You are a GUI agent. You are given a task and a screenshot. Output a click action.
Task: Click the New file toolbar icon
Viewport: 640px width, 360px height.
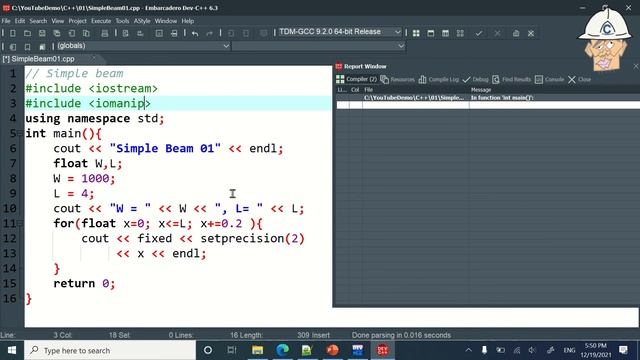coord(13,33)
